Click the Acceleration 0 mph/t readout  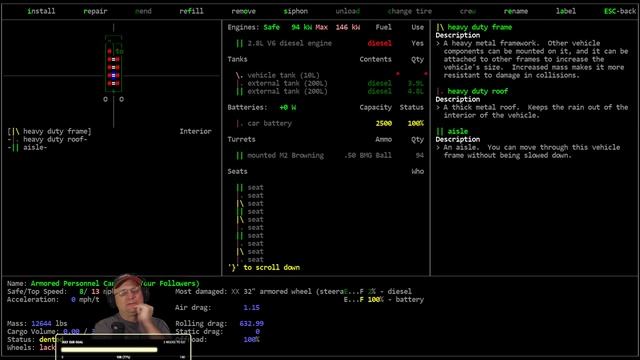click(53, 300)
